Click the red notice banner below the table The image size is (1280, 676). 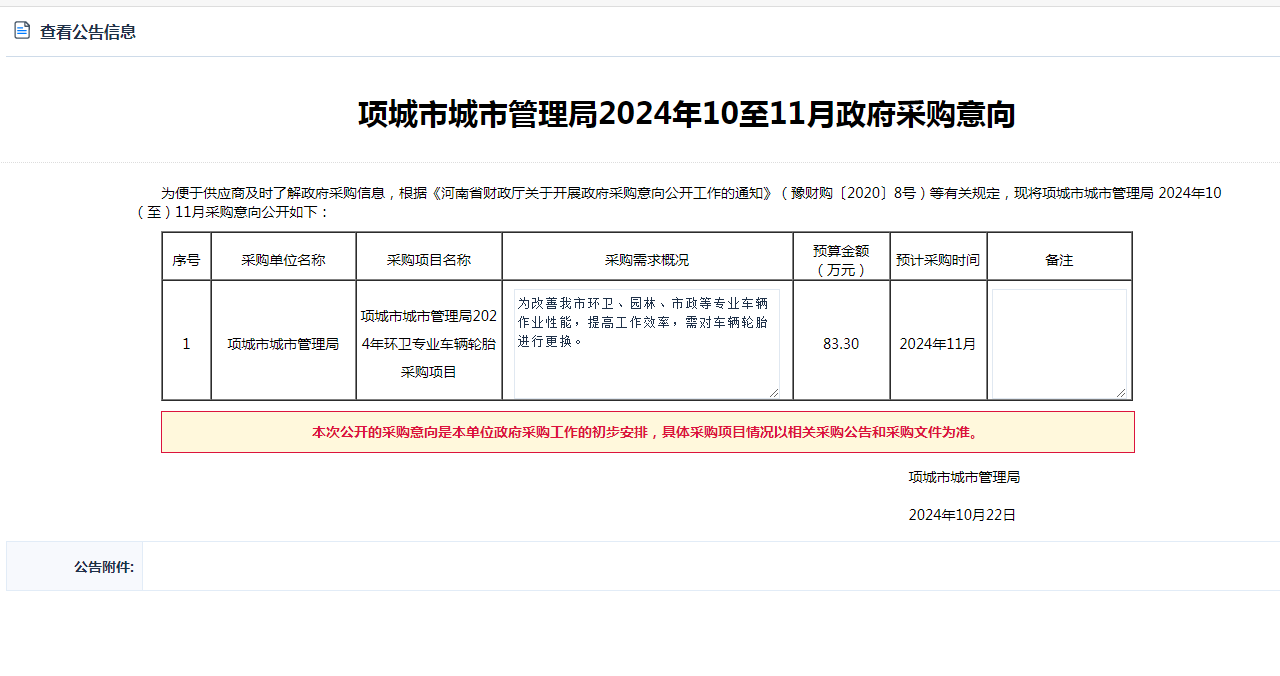click(647, 433)
